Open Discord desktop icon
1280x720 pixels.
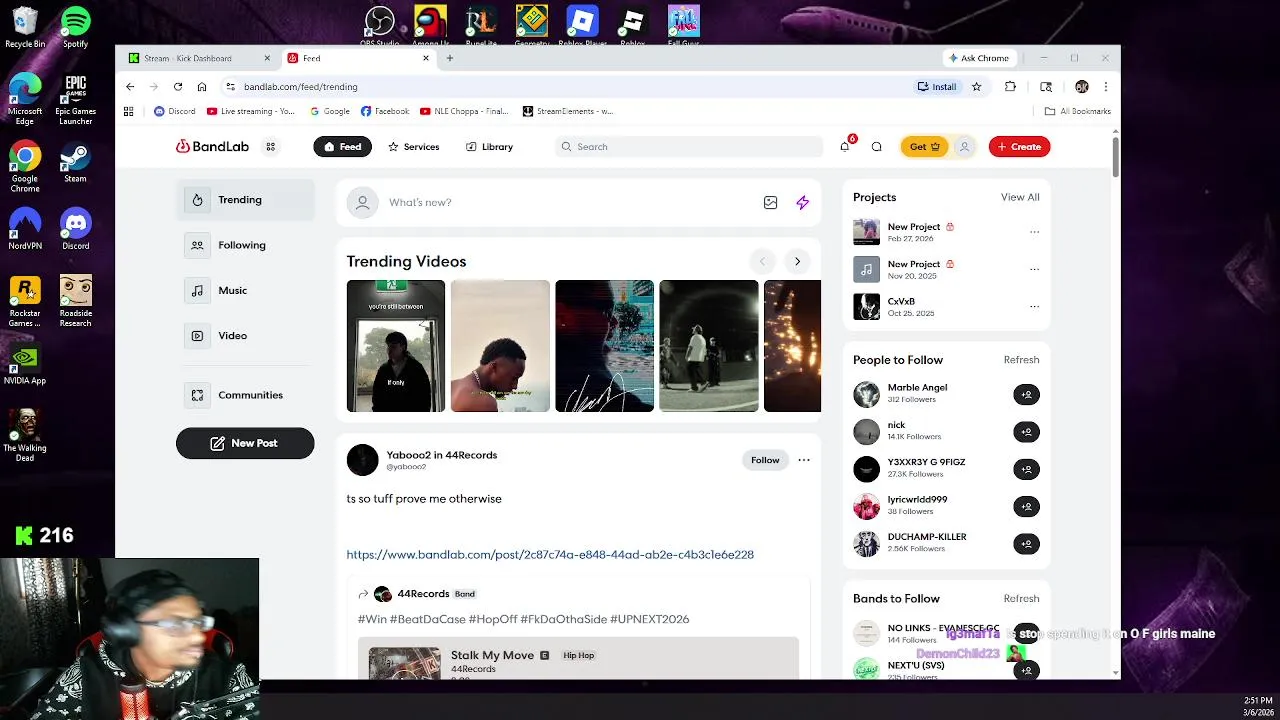(75, 229)
